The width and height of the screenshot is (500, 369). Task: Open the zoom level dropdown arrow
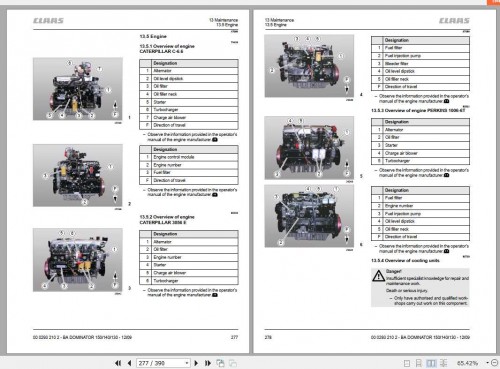[487, 363]
